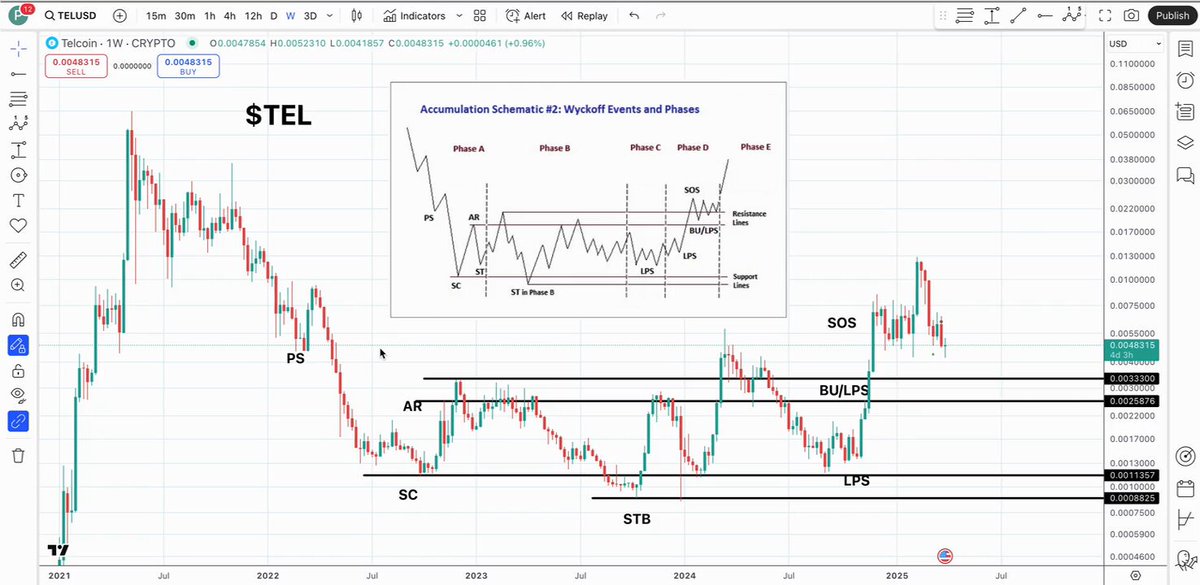Click the Publish button

pos(1170,16)
